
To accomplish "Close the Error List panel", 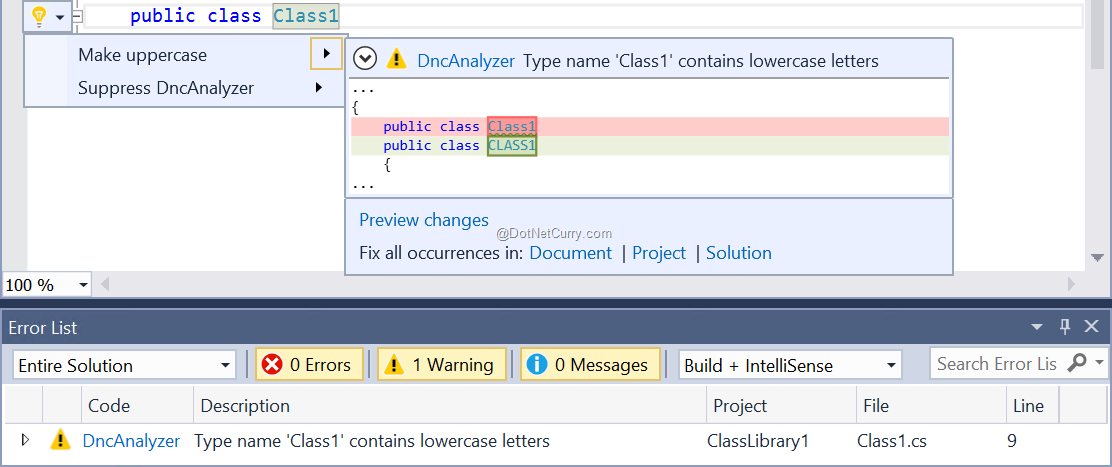I will pyautogui.click(x=1091, y=327).
